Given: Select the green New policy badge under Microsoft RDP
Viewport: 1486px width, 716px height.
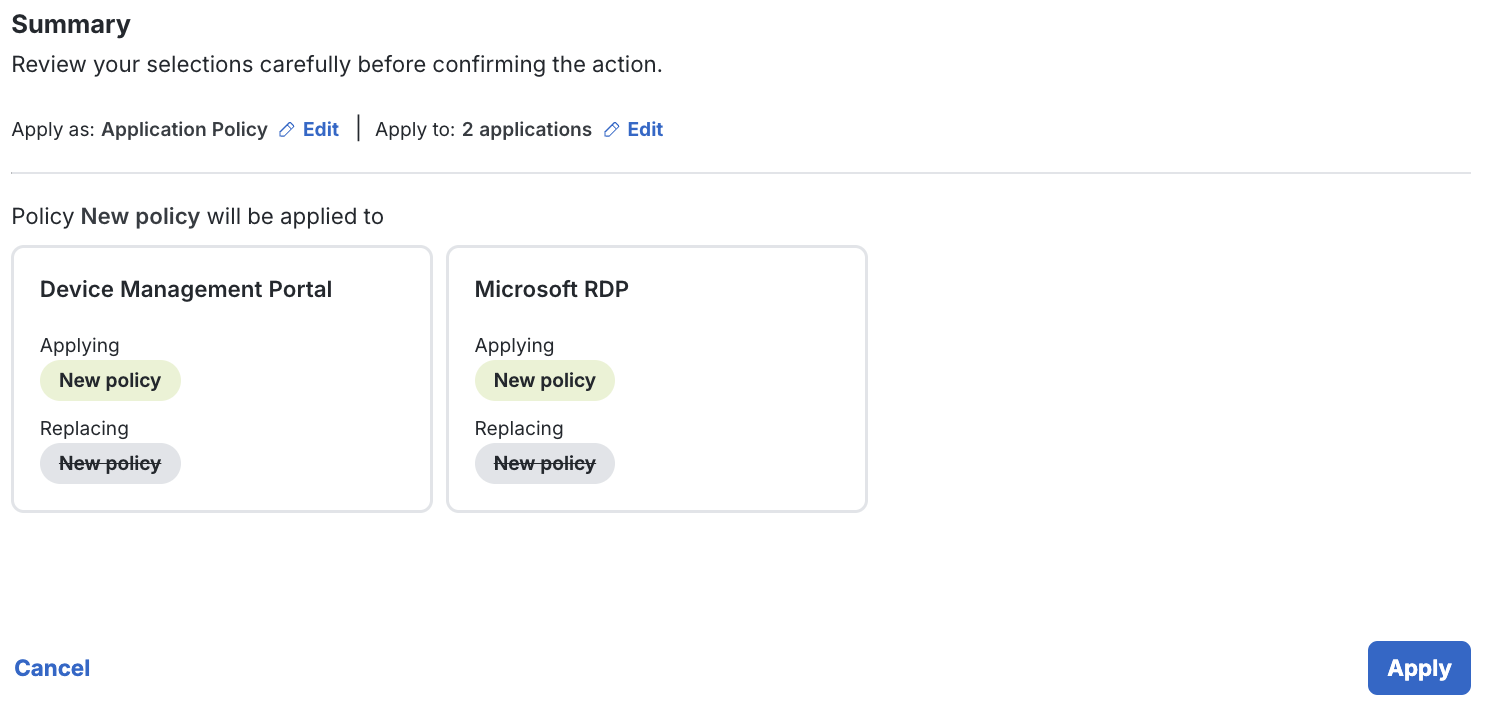Looking at the screenshot, I should [x=544, y=380].
